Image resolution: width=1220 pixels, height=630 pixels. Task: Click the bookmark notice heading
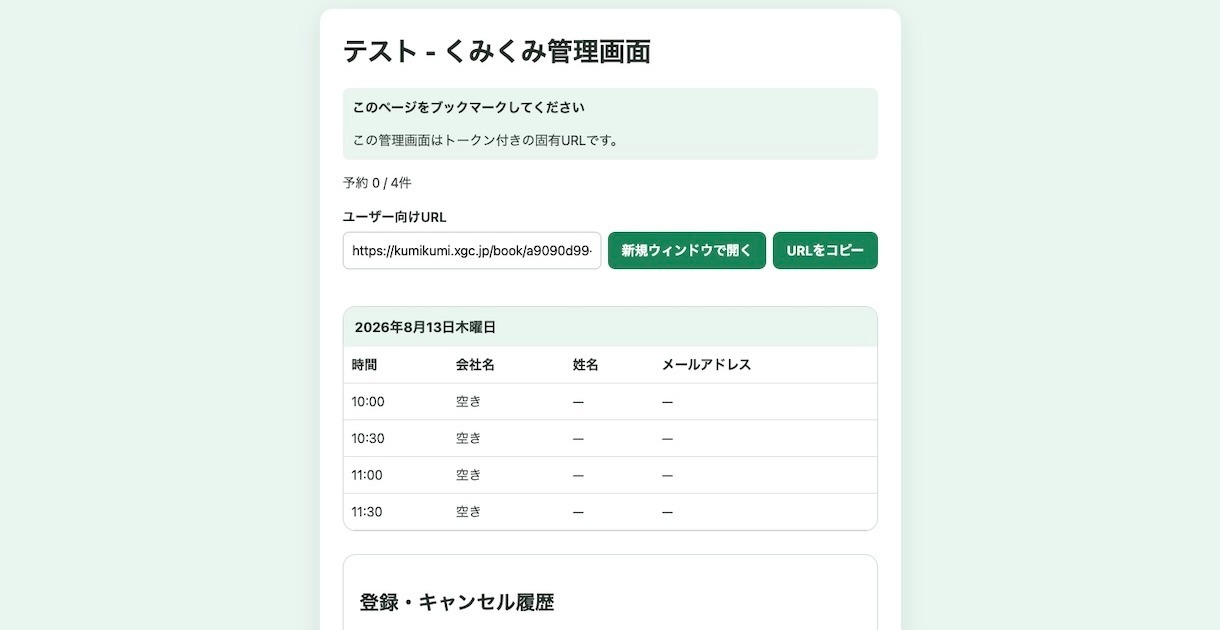pos(469,107)
